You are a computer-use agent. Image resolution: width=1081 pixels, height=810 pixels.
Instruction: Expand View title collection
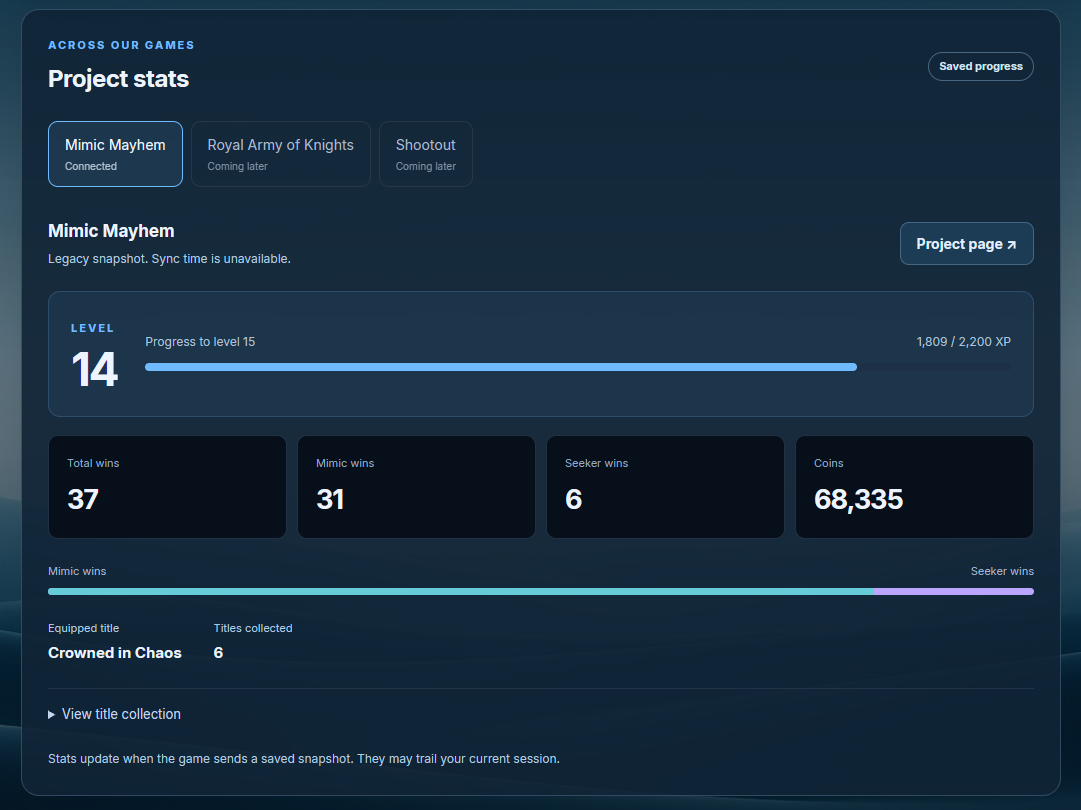click(114, 714)
